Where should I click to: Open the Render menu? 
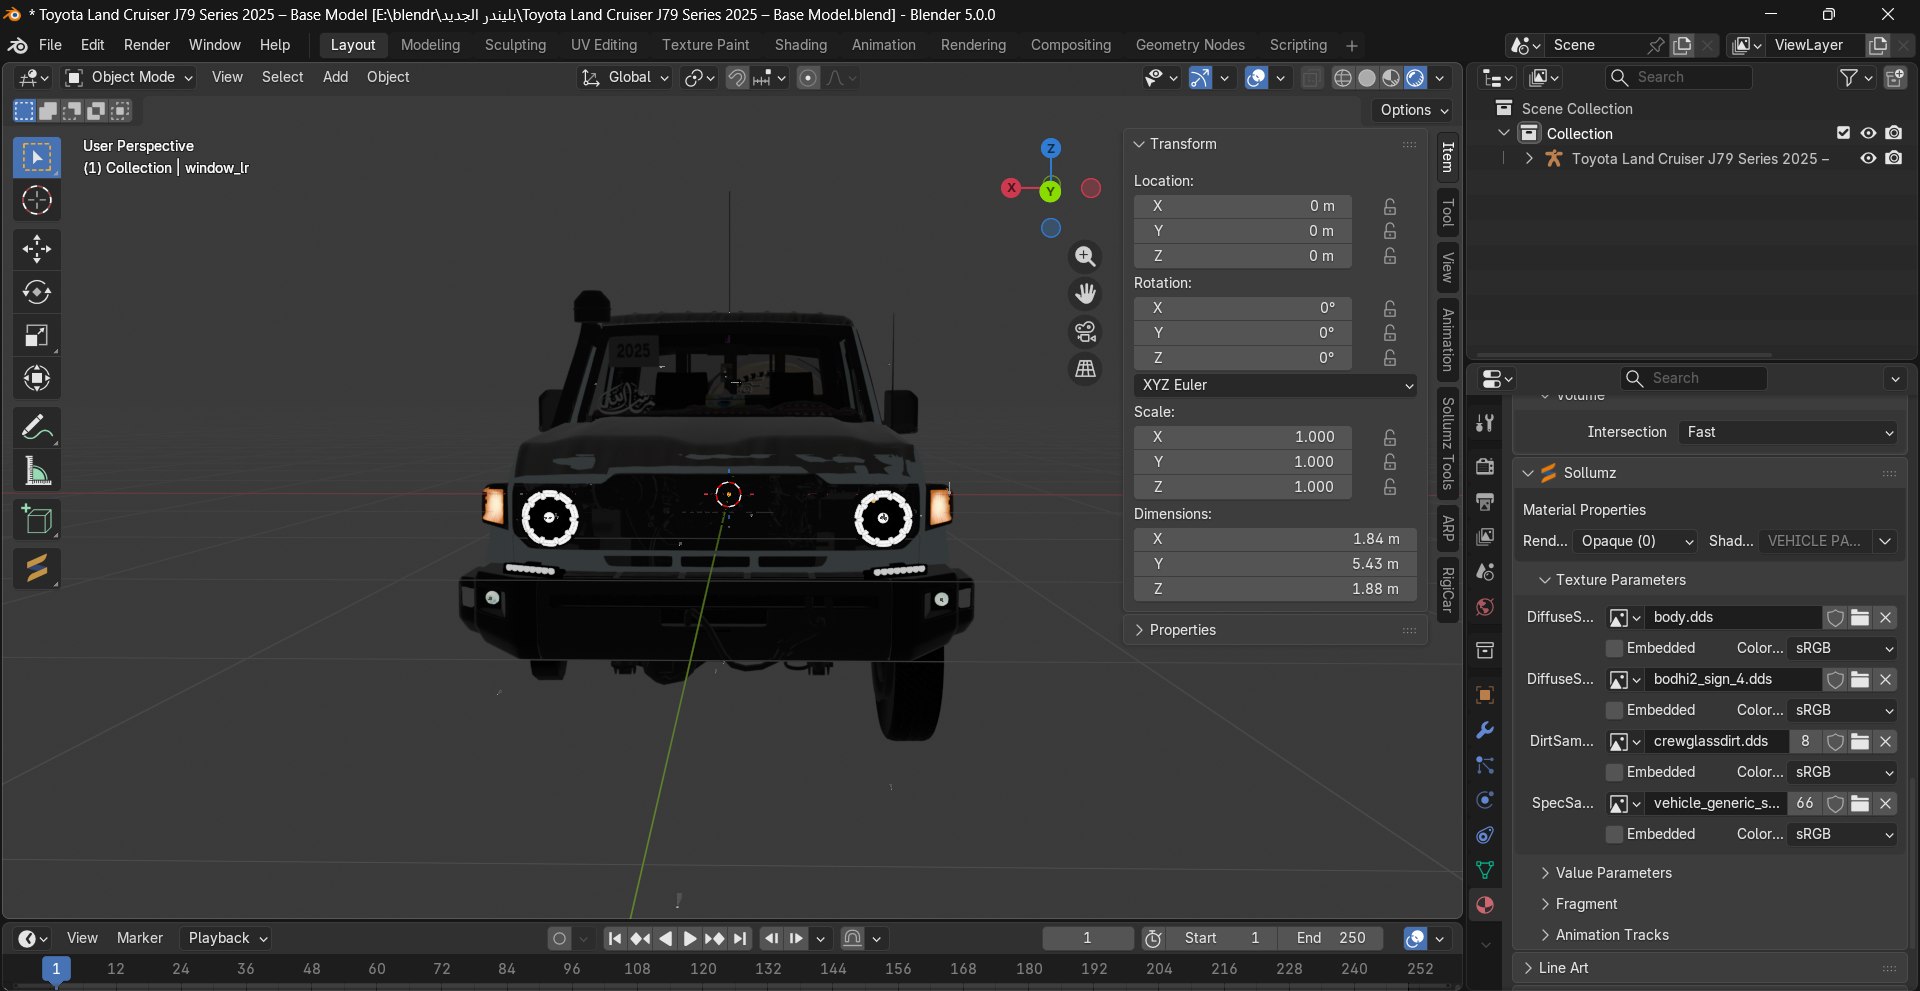click(147, 45)
